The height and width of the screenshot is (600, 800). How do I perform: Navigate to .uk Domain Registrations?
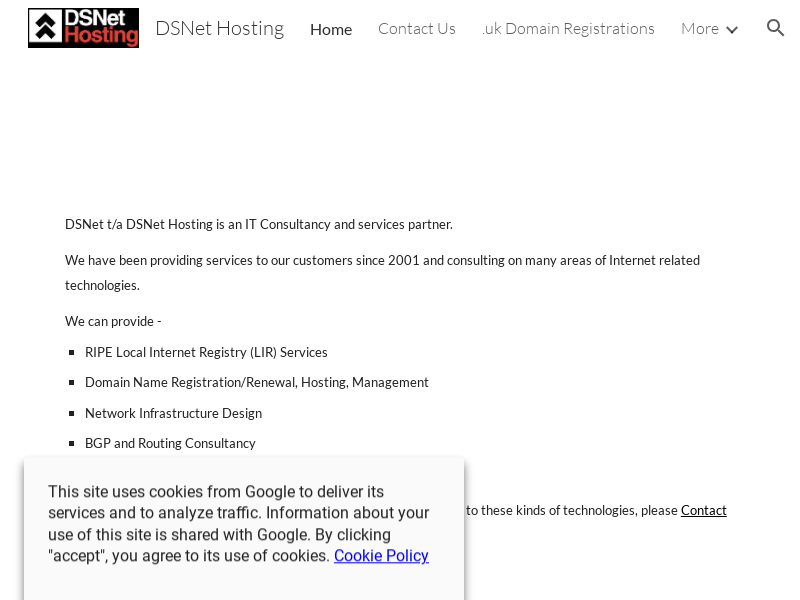click(x=568, y=29)
